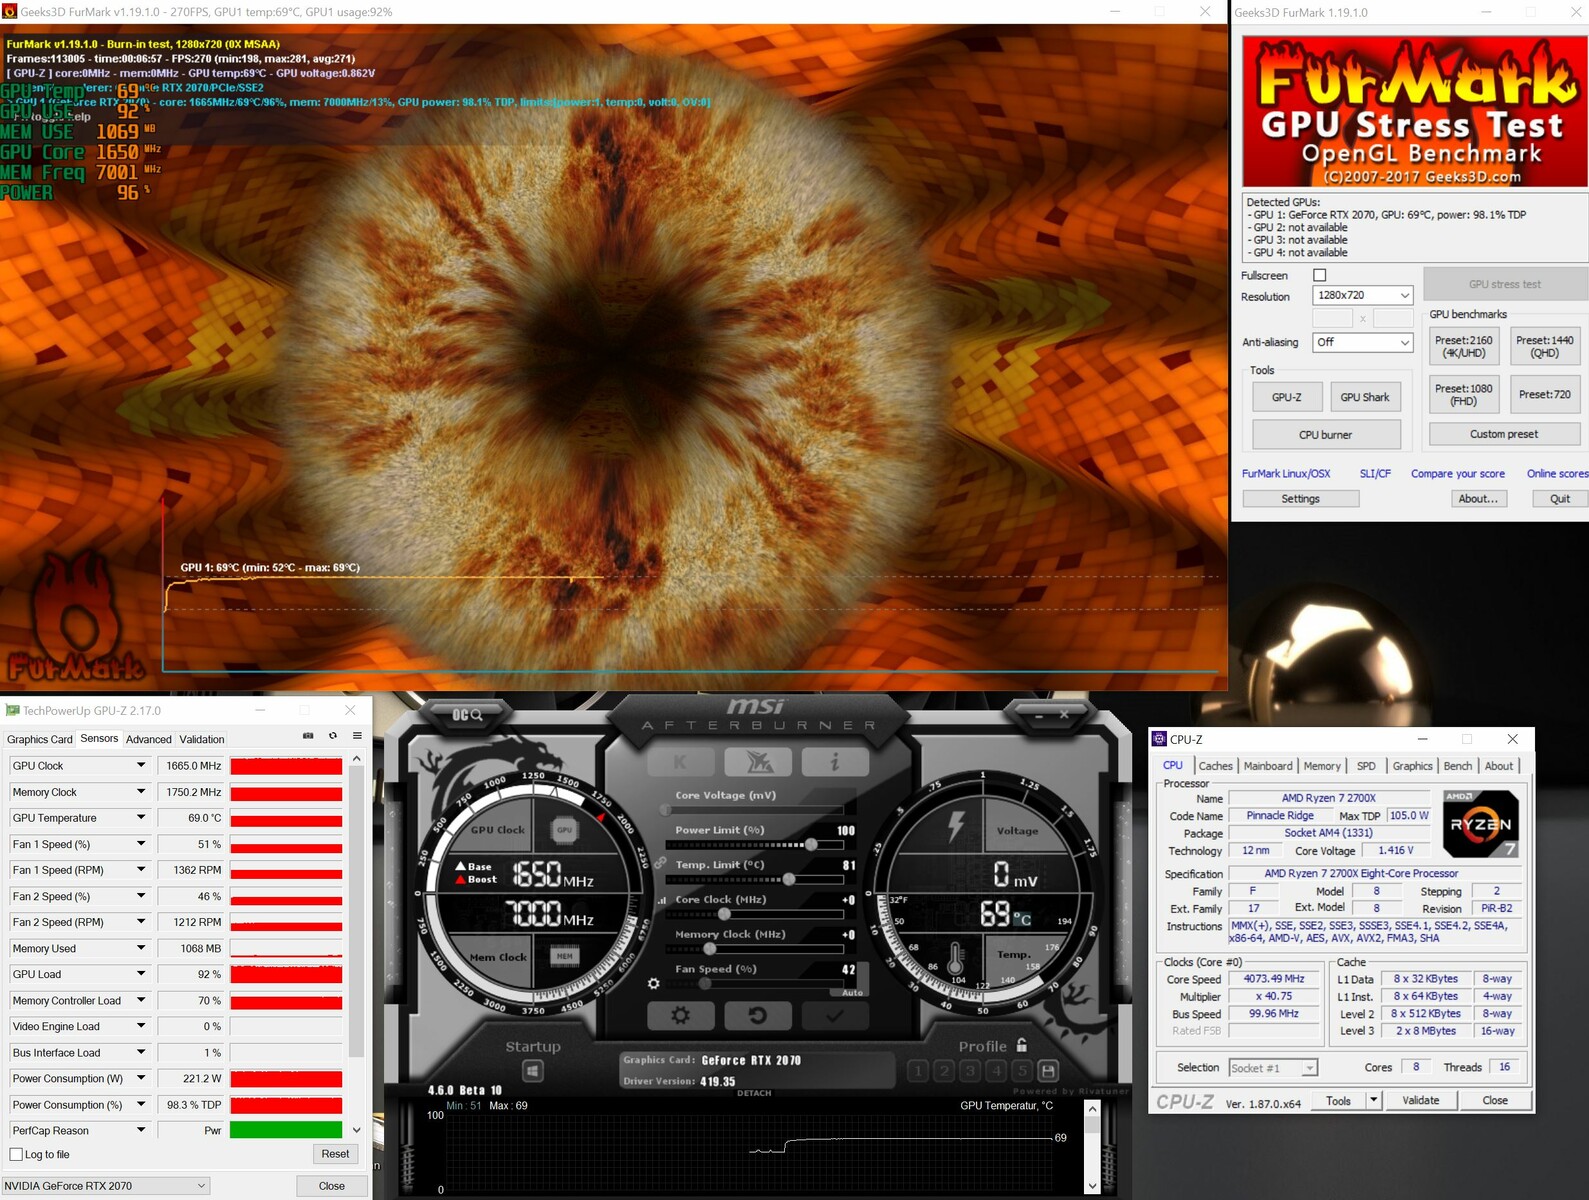The height and width of the screenshot is (1200, 1589).
Task: Apply Afterburner settings with the checkmark
Action: 834,1015
